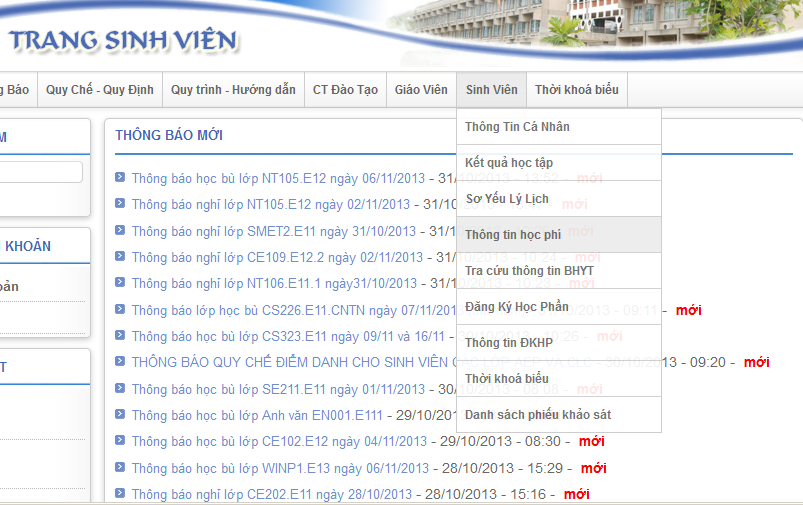Open Danh sách phiếu khảo sát entry

tap(538, 415)
